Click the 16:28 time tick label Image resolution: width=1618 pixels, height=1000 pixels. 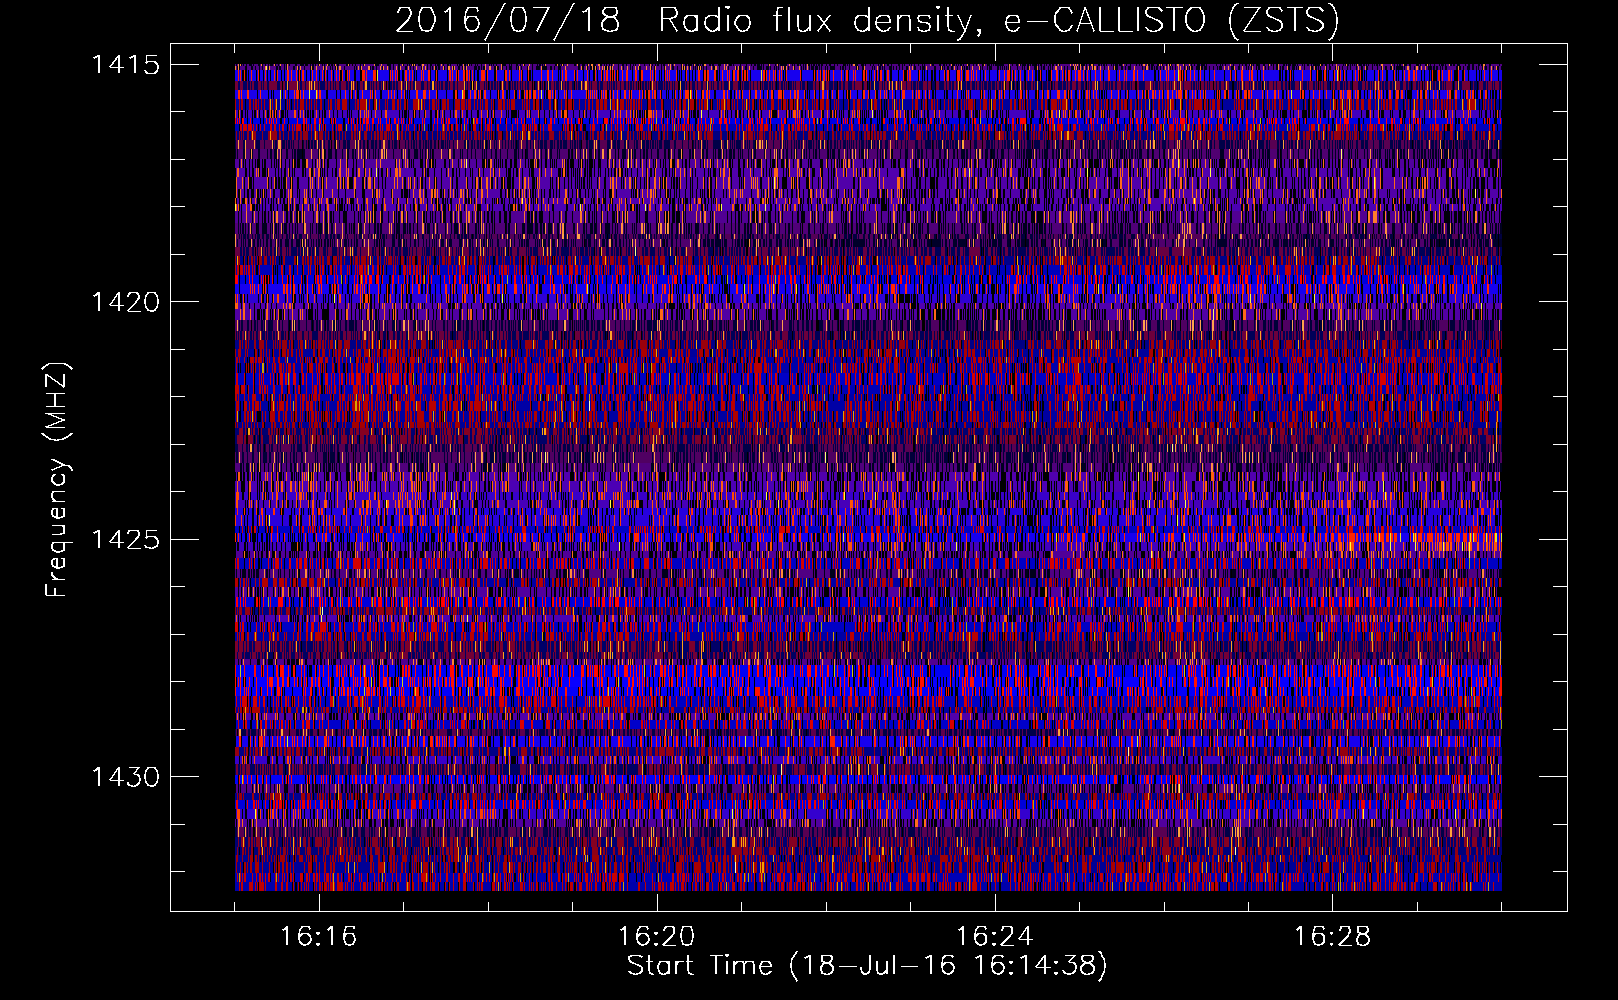click(x=1333, y=937)
